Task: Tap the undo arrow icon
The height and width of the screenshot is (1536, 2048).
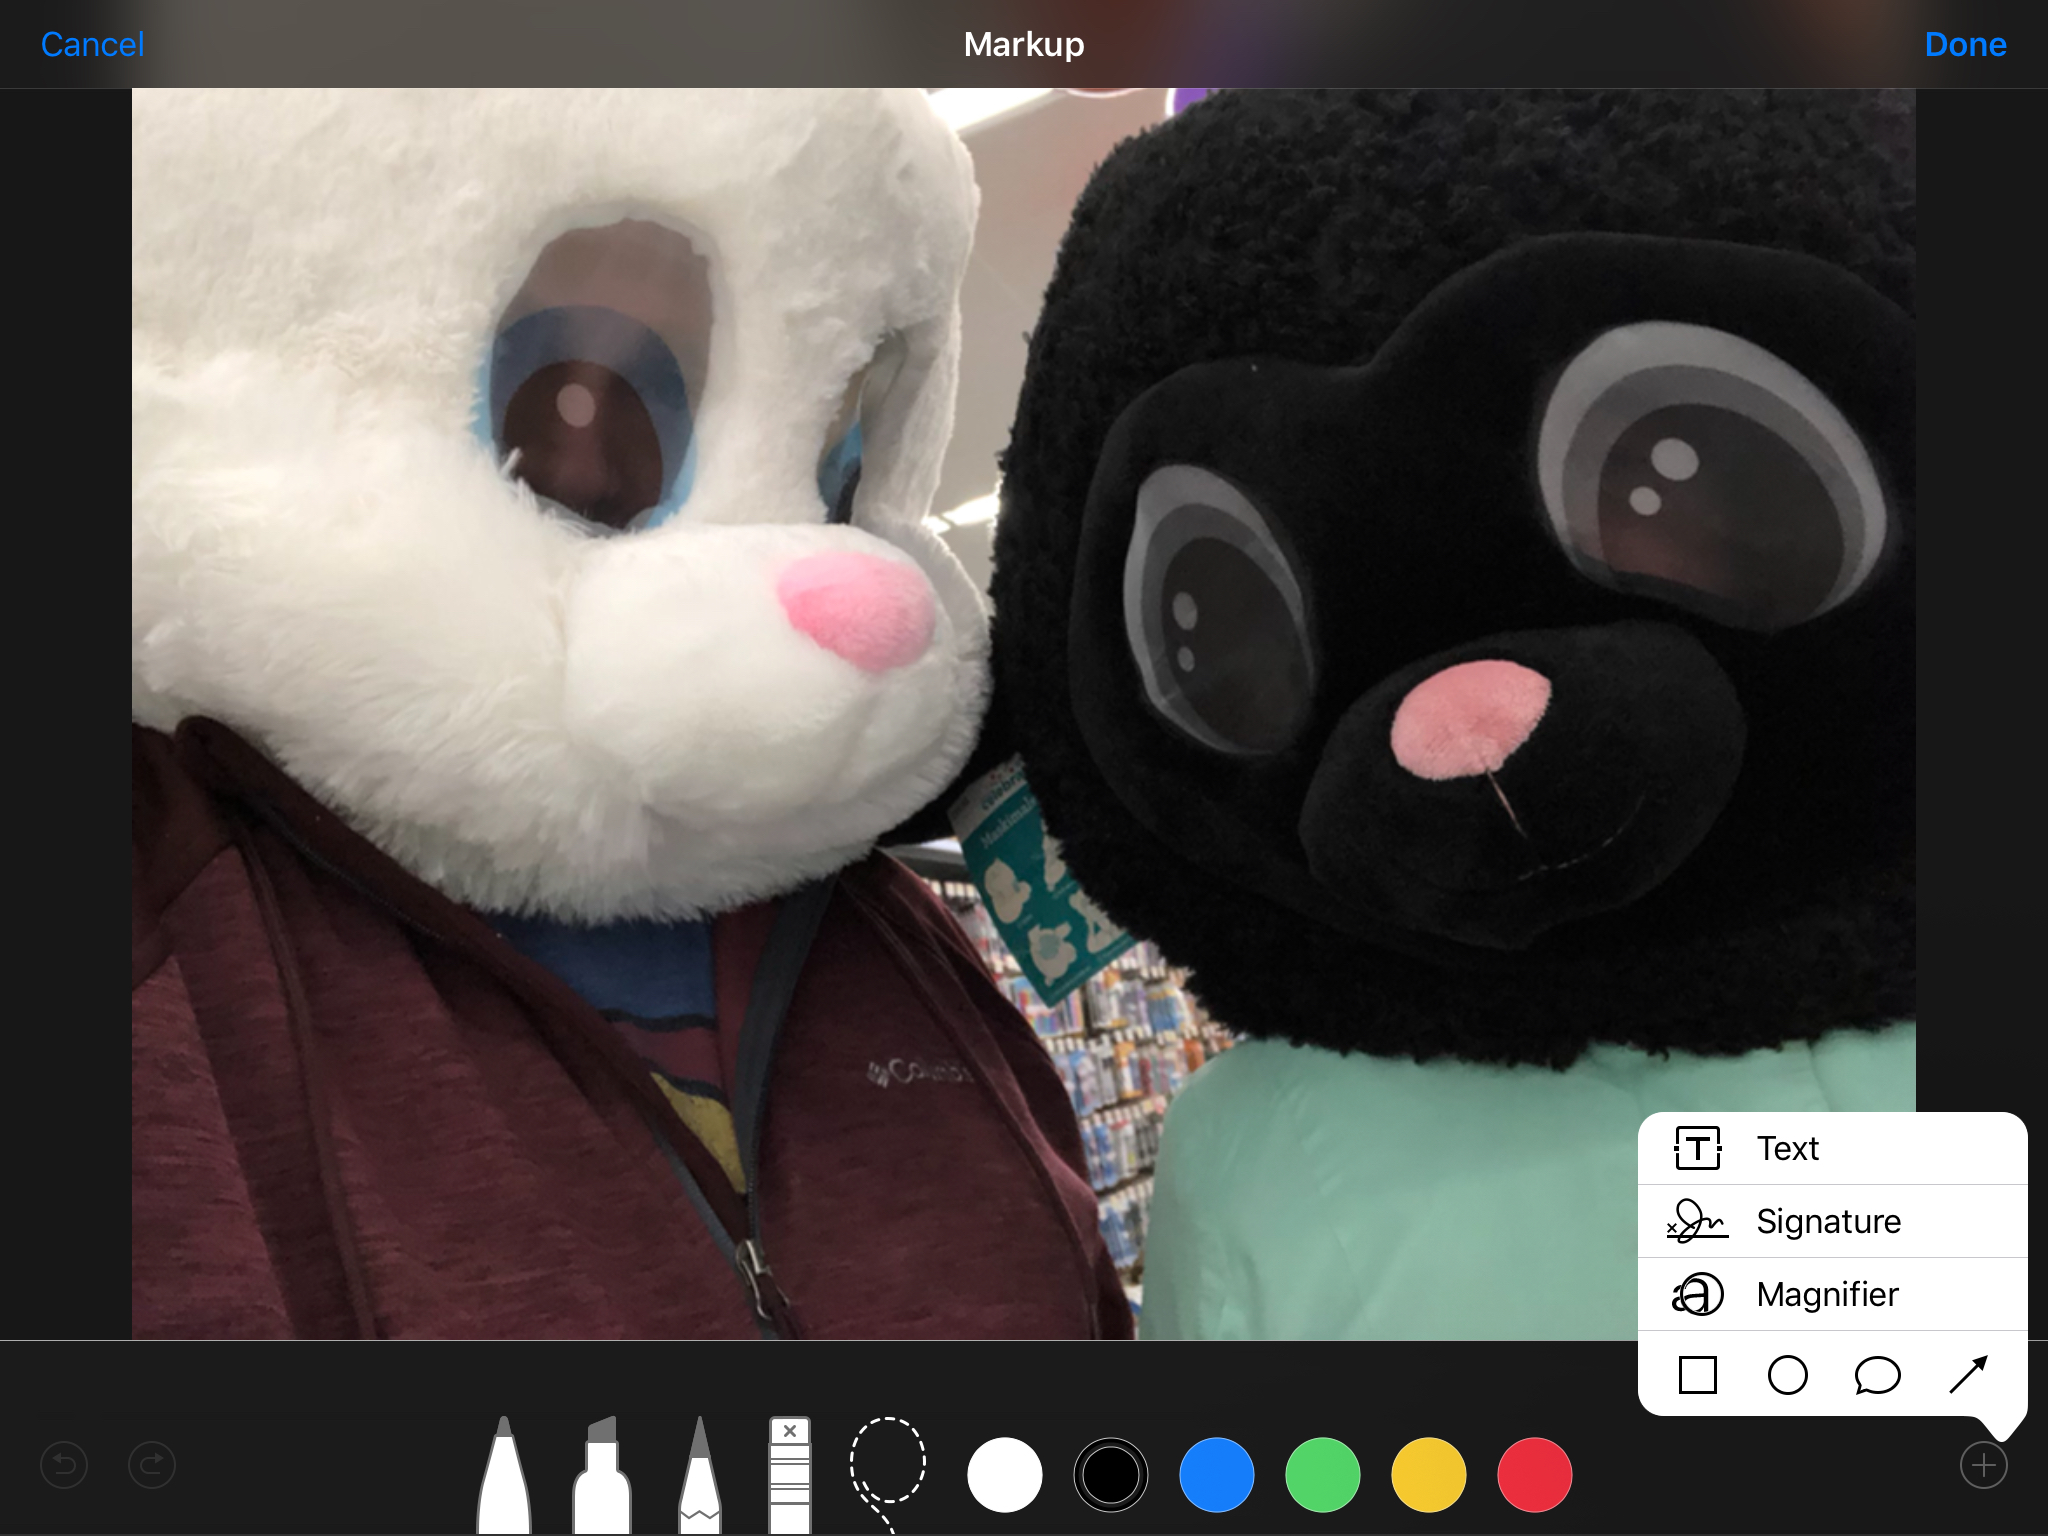Action: pyautogui.click(x=64, y=1465)
